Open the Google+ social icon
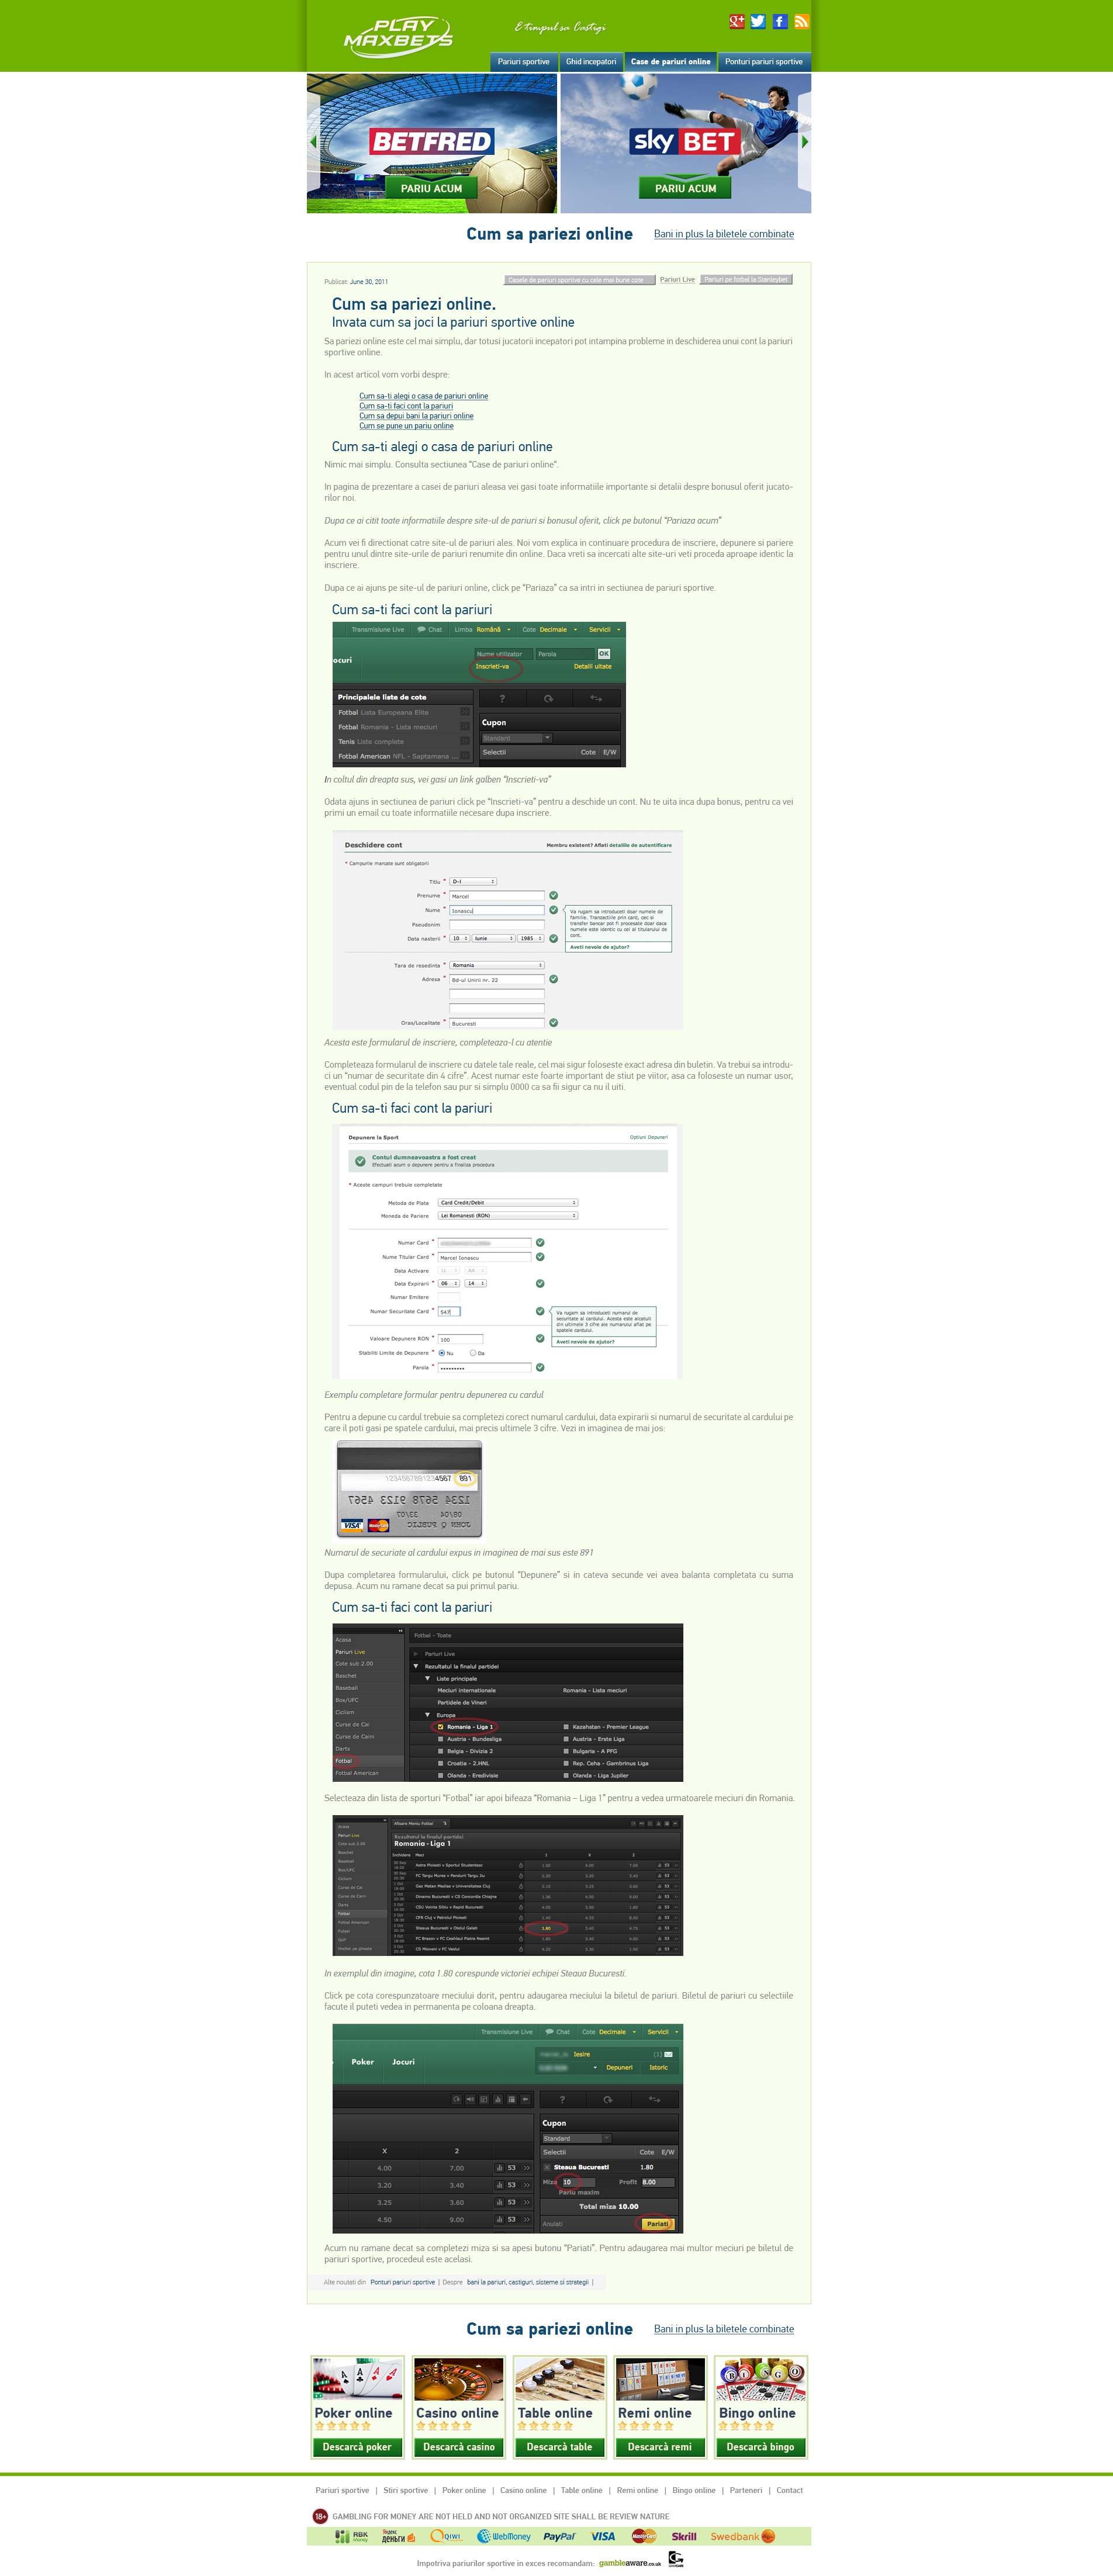This screenshot has height=2576, width=1113. (x=736, y=22)
